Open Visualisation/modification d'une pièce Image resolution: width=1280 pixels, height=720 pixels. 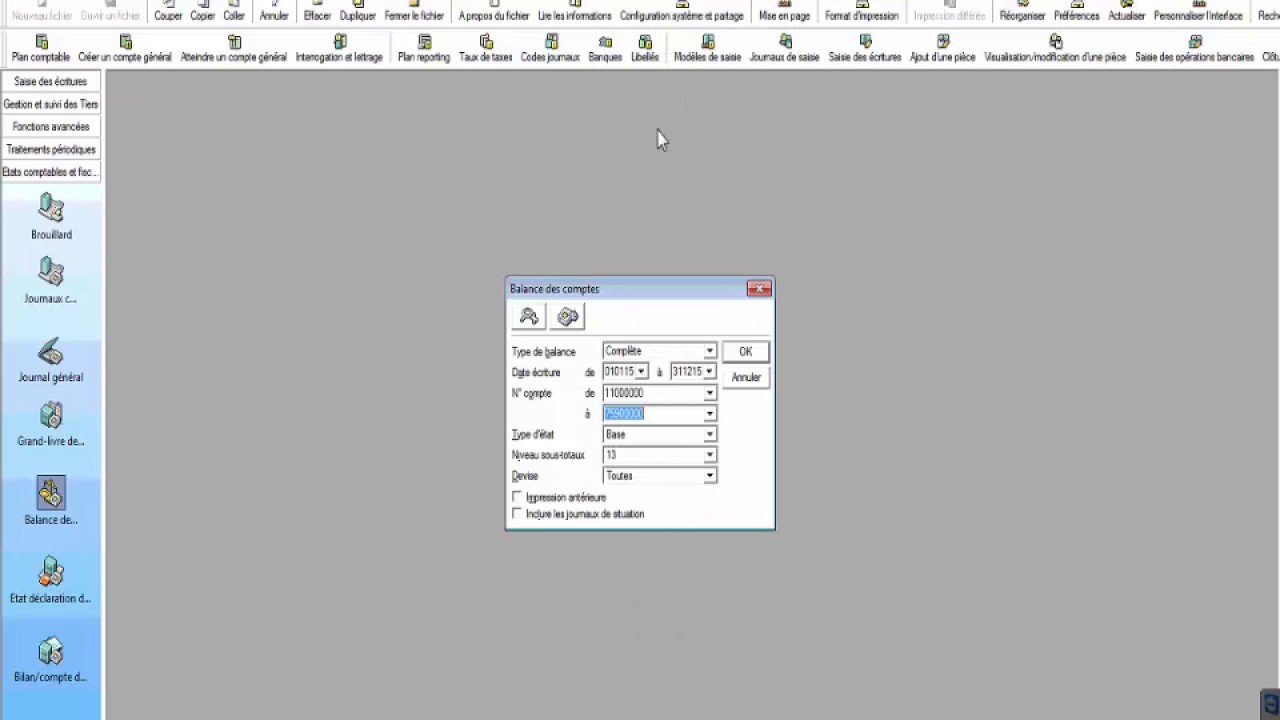[x=1055, y=49]
